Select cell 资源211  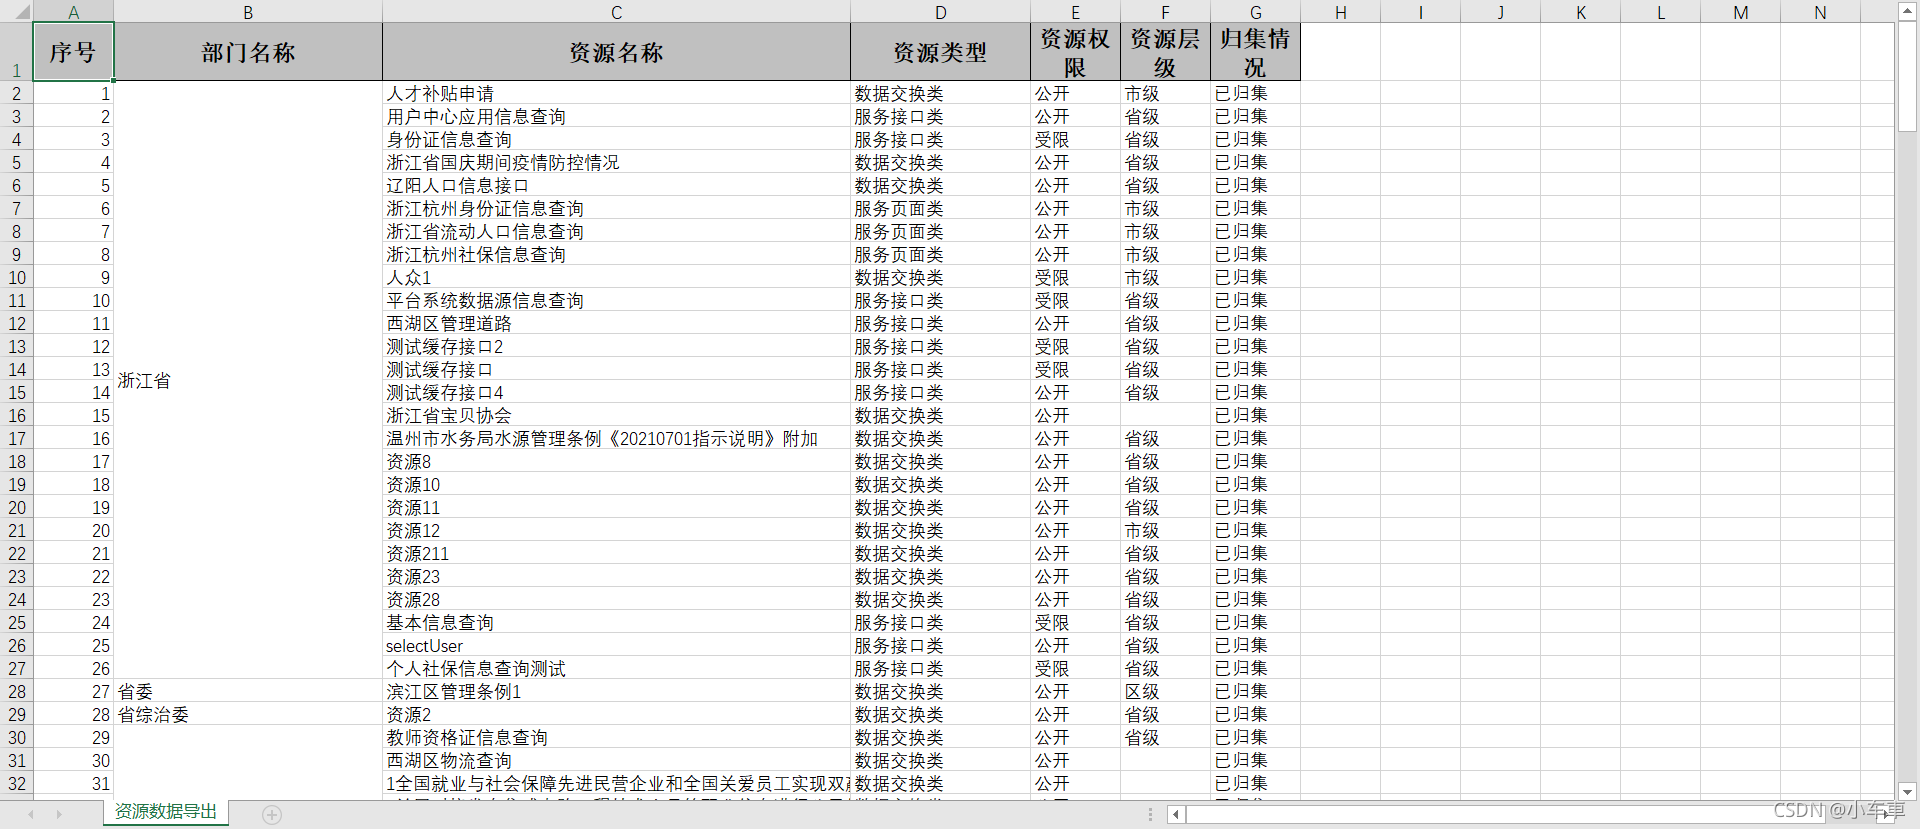[616, 553]
